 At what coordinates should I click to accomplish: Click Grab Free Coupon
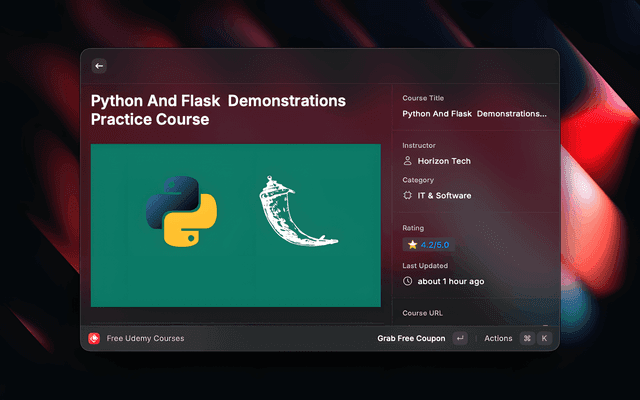point(411,338)
